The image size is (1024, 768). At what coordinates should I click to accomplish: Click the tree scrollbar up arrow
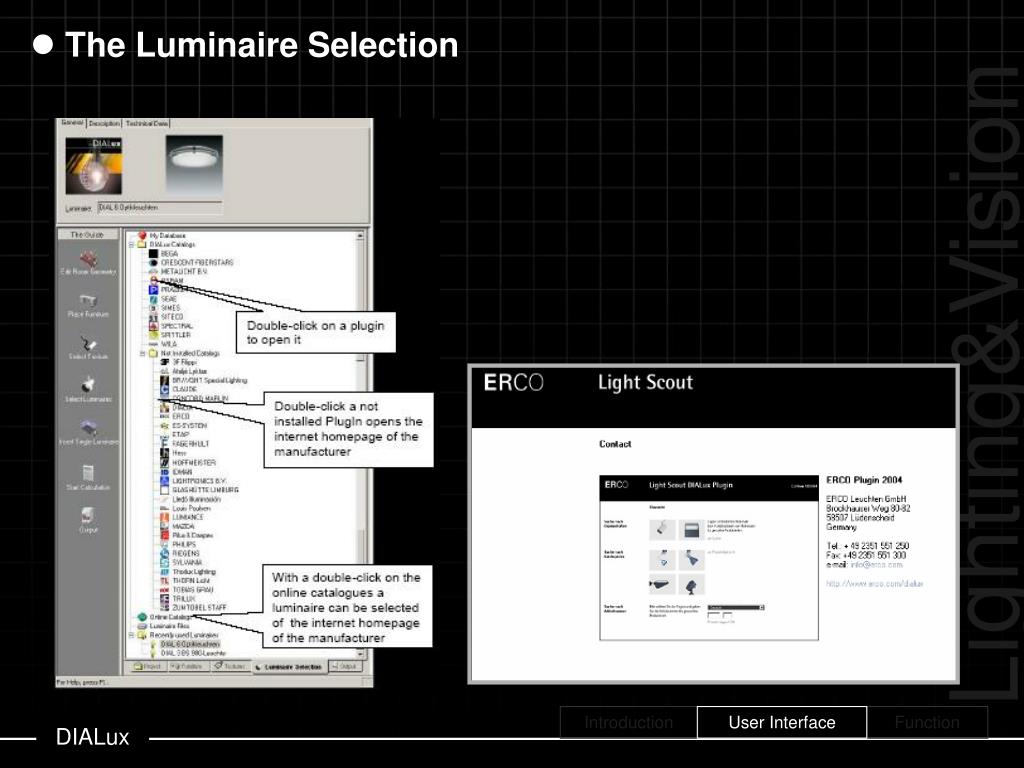tap(360, 236)
